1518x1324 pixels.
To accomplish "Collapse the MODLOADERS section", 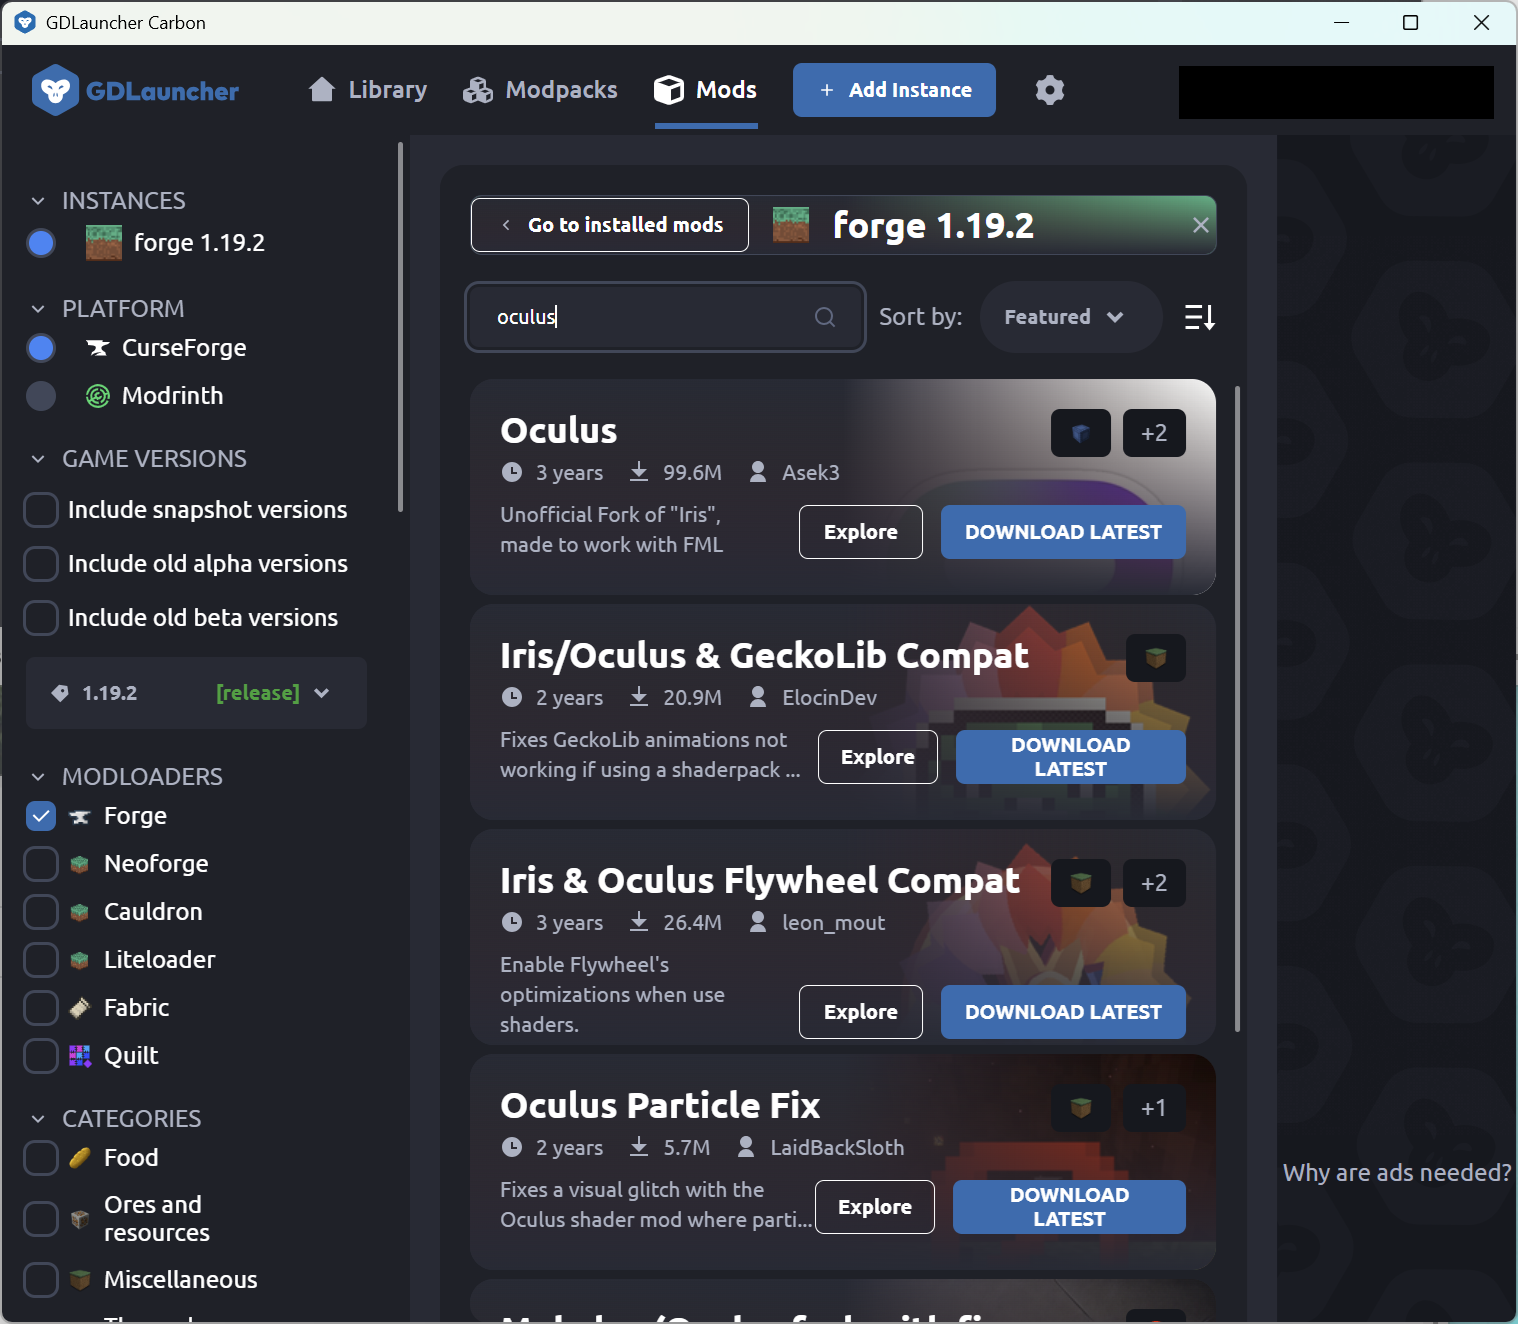I will point(38,777).
